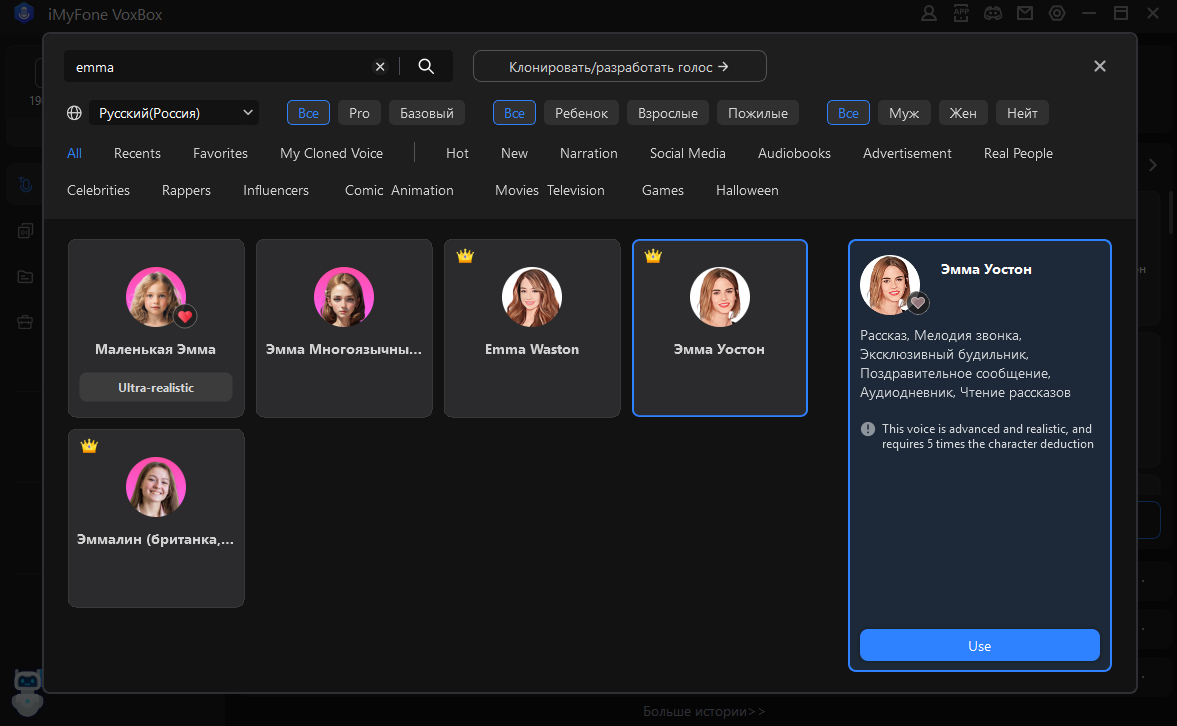Open the Narration category tab
Image resolution: width=1177 pixels, height=726 pixels.
coord(588,153)
